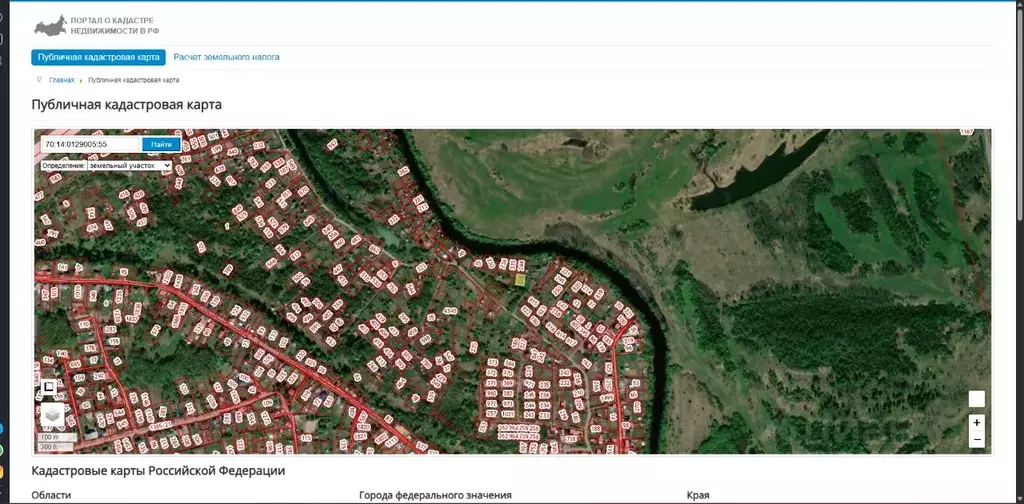Zoom in with the plus button
The image size is (1024, 504).
[976, 423]
